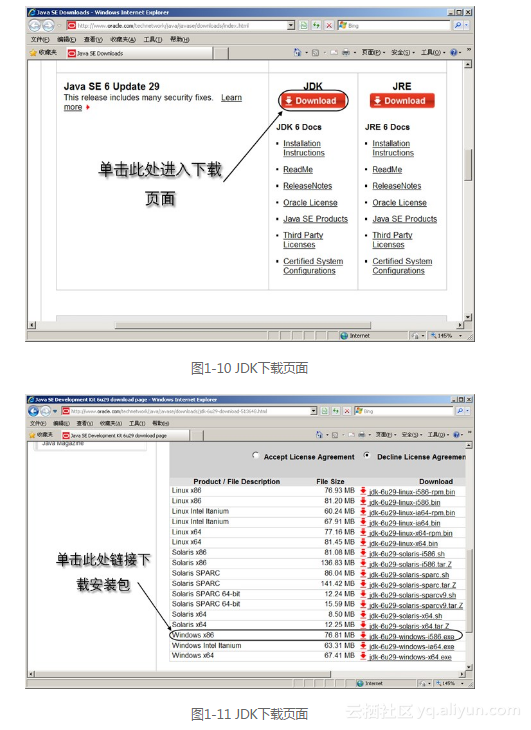This screenshot has height=730, width=531.
Task: Click search magnifier in JDK 6u29 download window
Action: point(460,411)
